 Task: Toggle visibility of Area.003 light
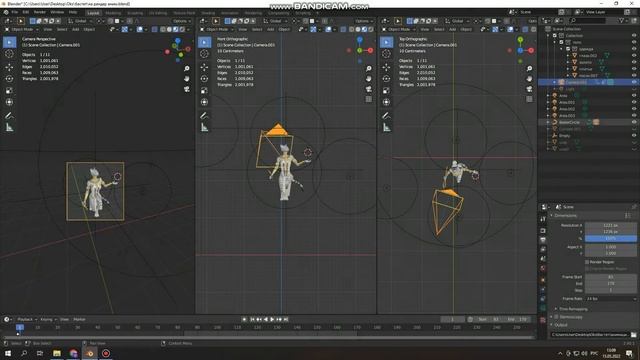(634, 116)
